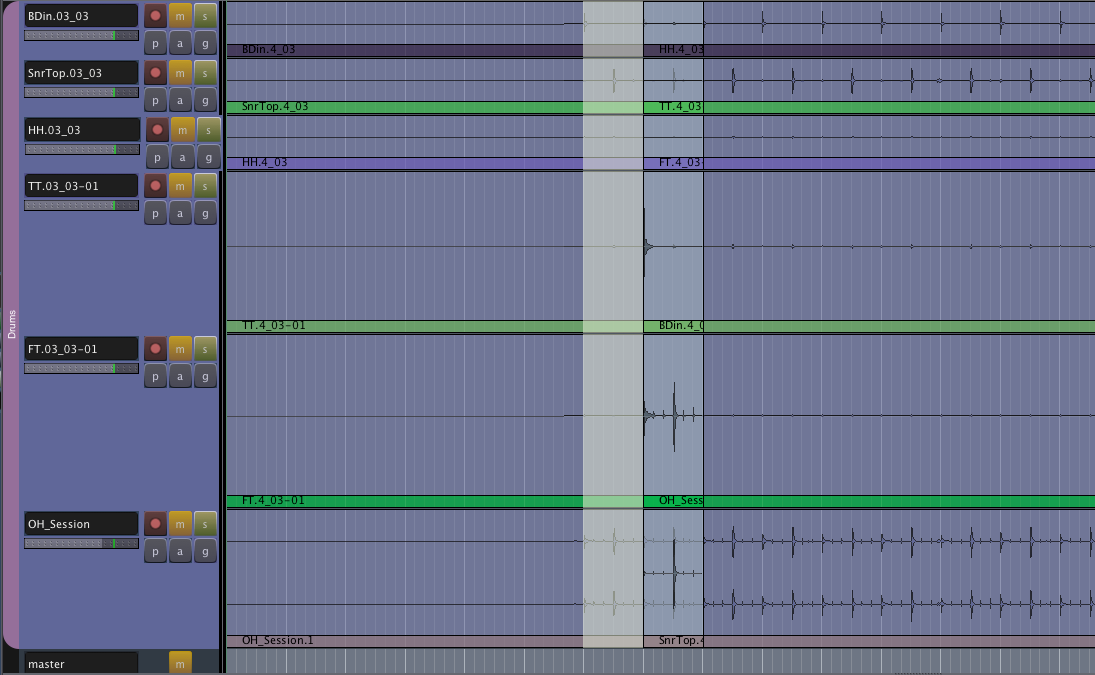Solo the SnrTop.03_03 track
The height and width of the screenshot is (675, 1095).
coord(205,72)
